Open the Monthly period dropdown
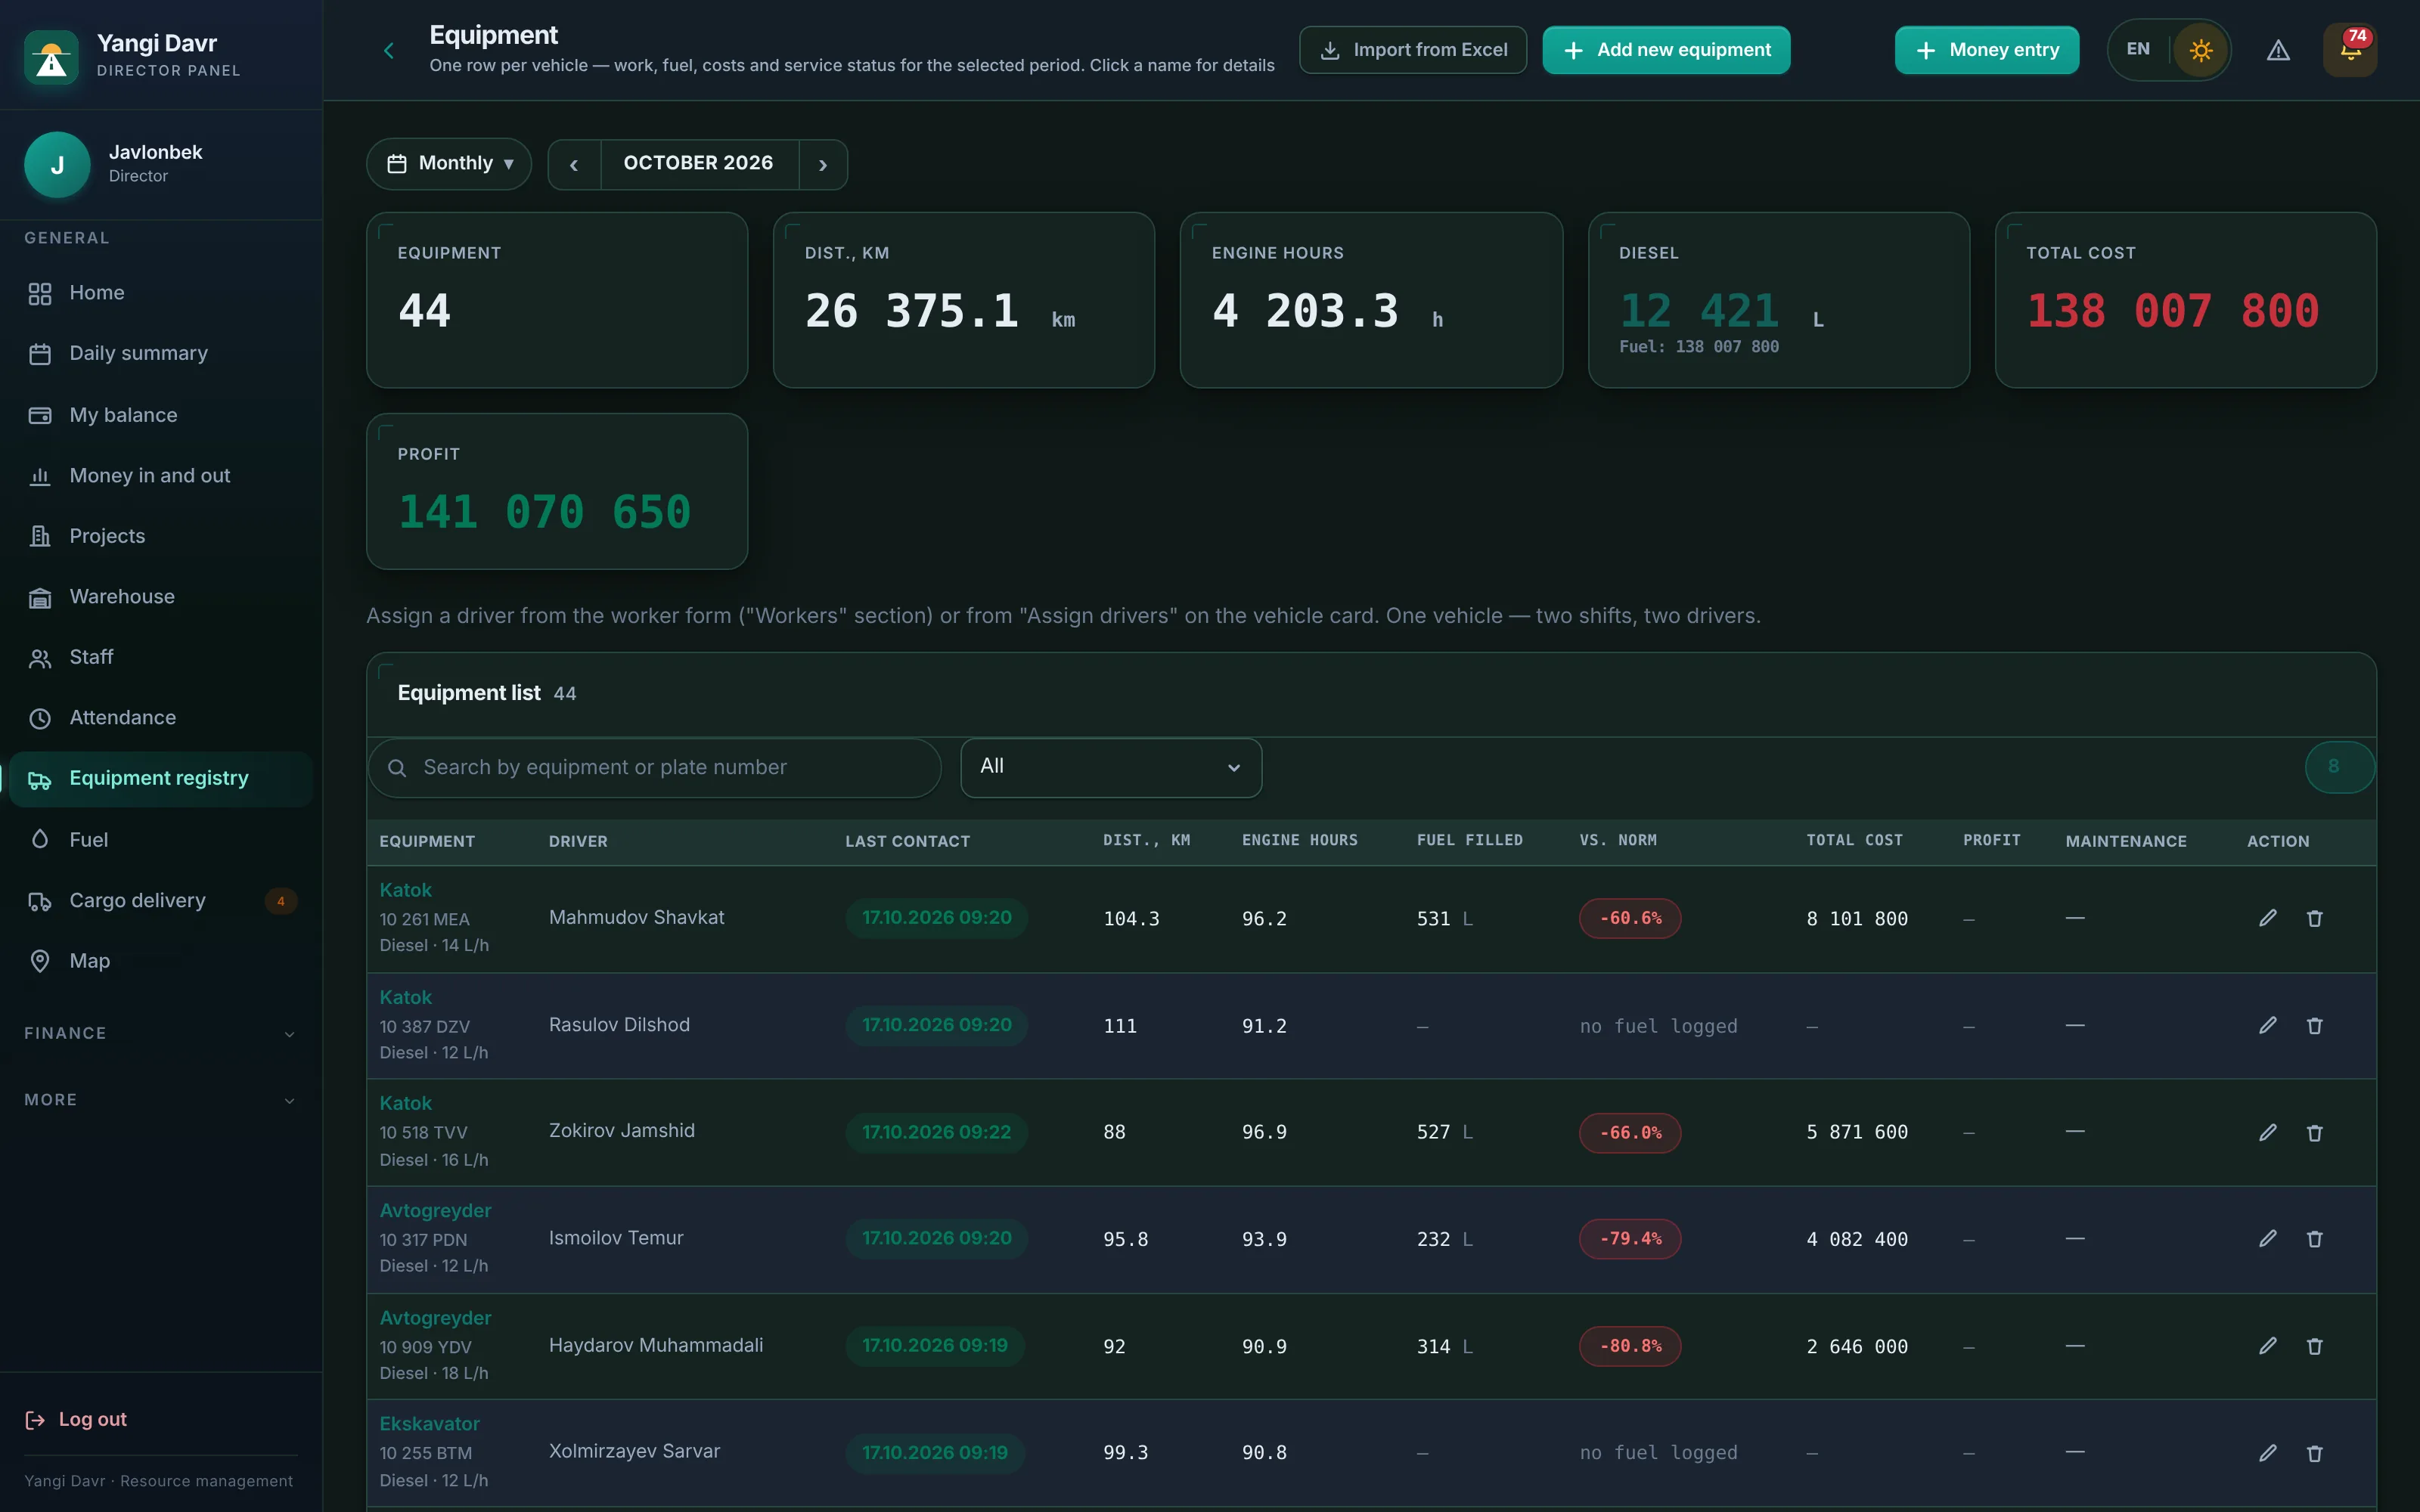2420x1512 pixels. (x=449, y=164)
